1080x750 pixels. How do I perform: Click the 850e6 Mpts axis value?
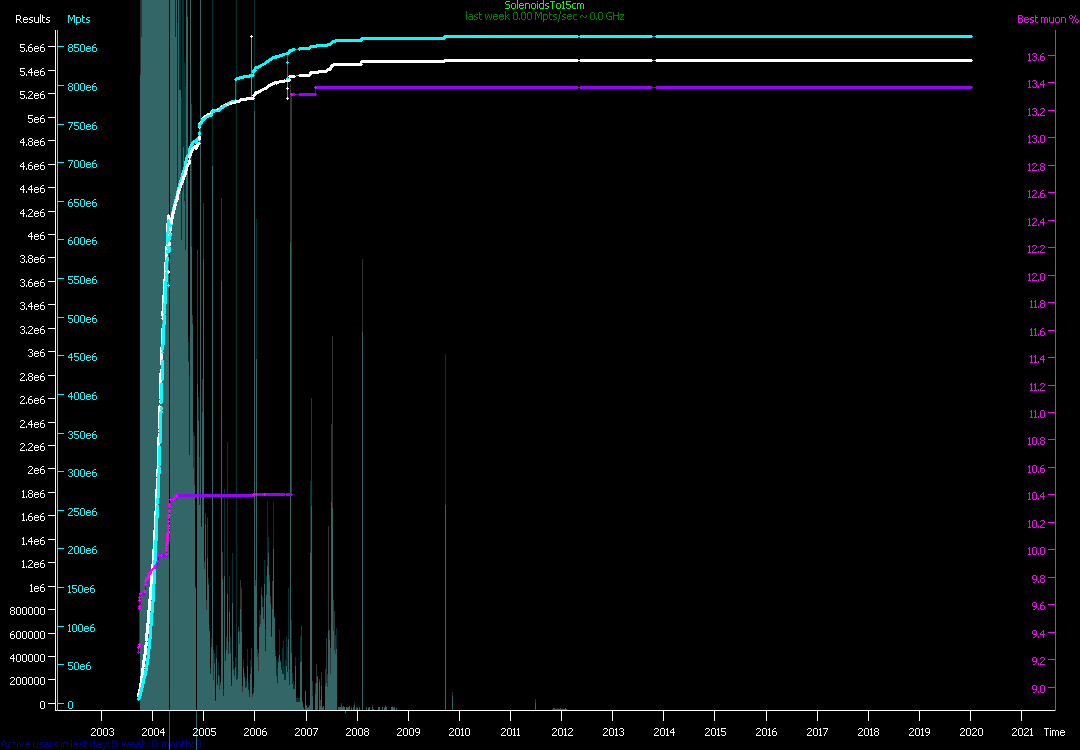pyautogui.click(x=82, y=48)
